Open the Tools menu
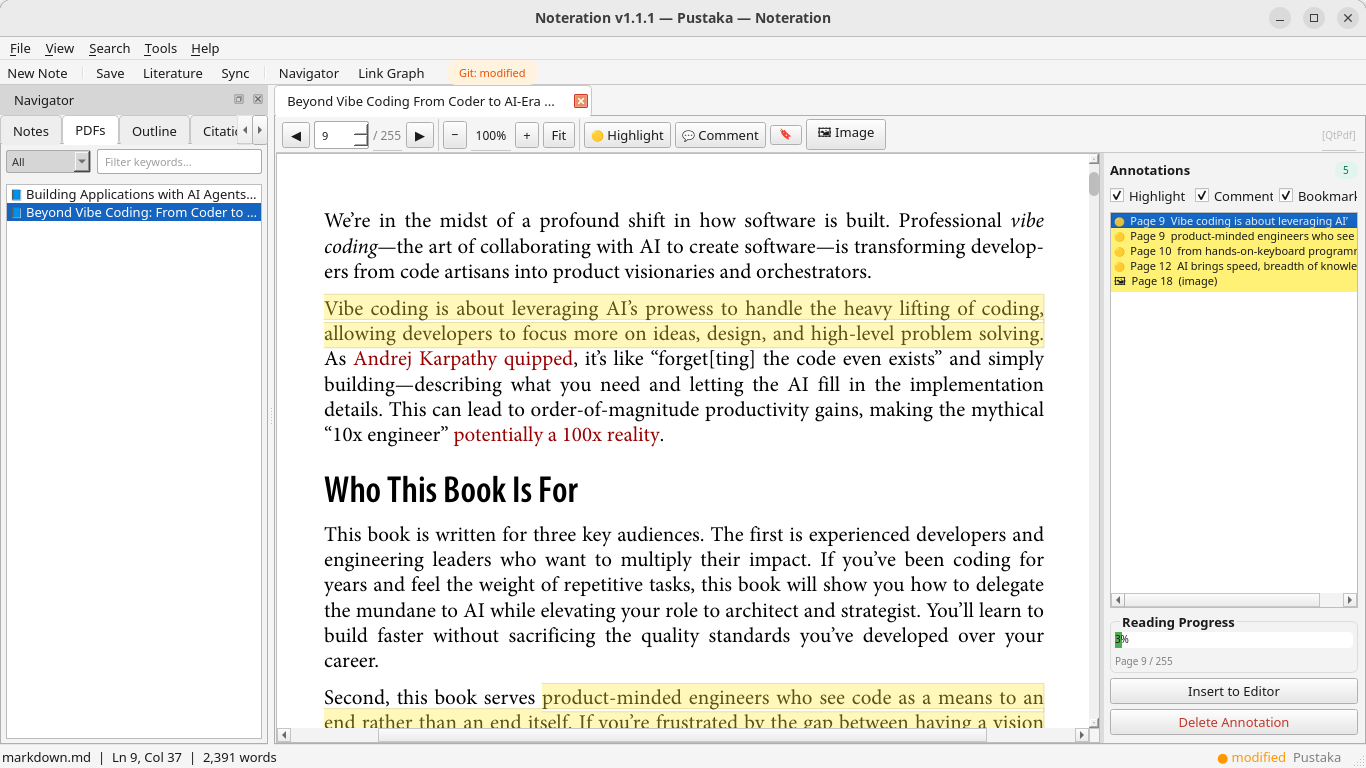Image resolution: width=1366 pixels, height=768 pixels. tap(160, 48)
